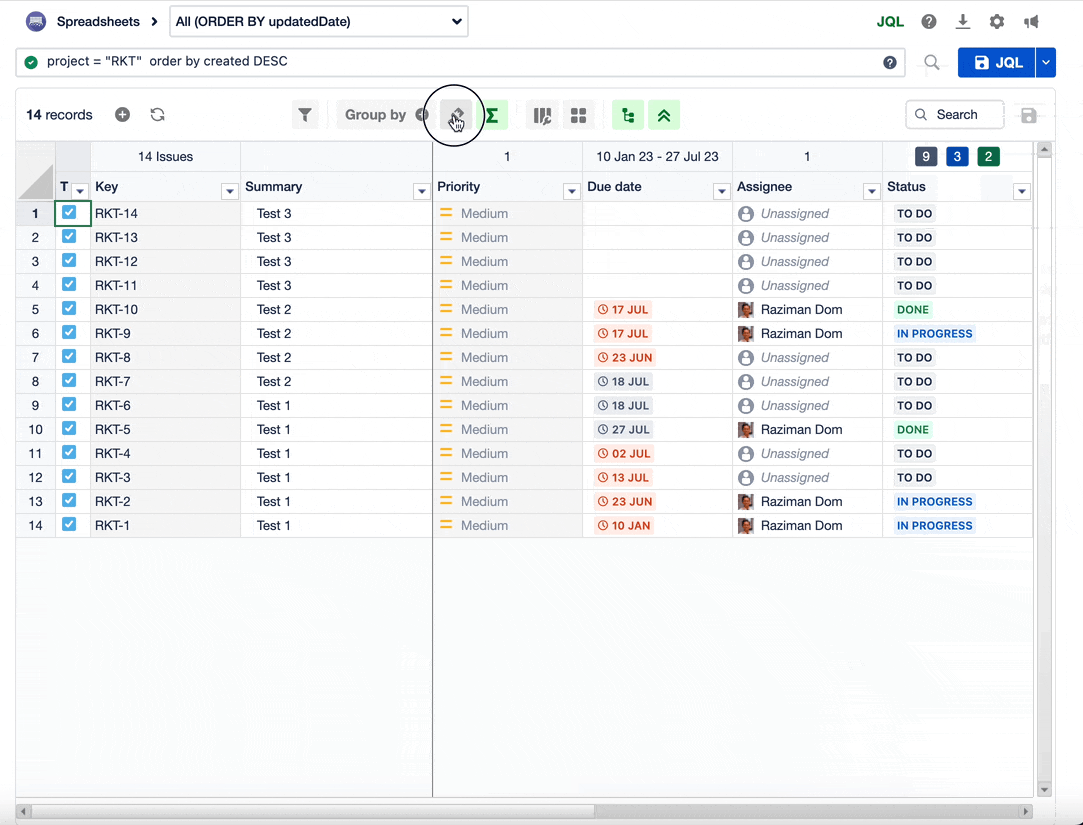The image size is (1083, 825).
Task: Toggle the checkbox in row RKT-10
Action: point(69,309)
